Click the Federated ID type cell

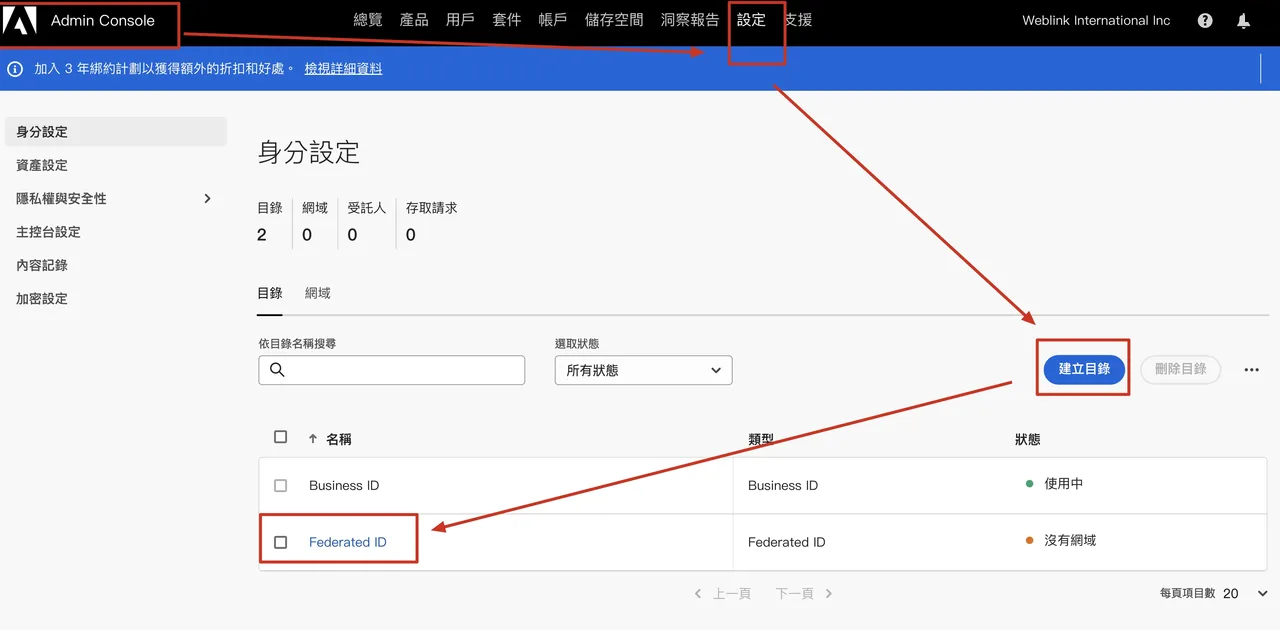[787, 542]
